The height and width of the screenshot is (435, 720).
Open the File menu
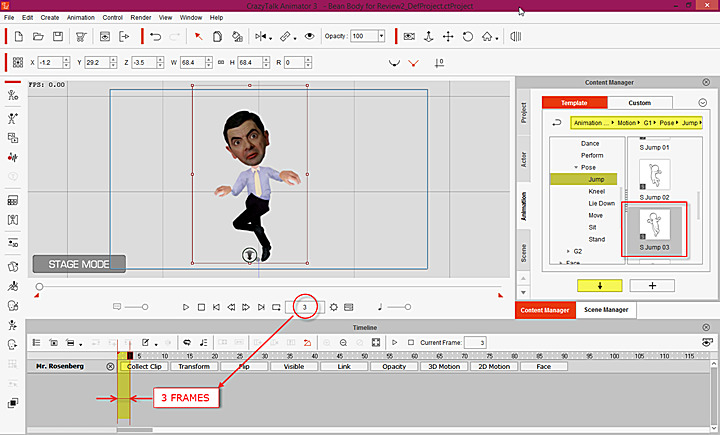point(9,17)
